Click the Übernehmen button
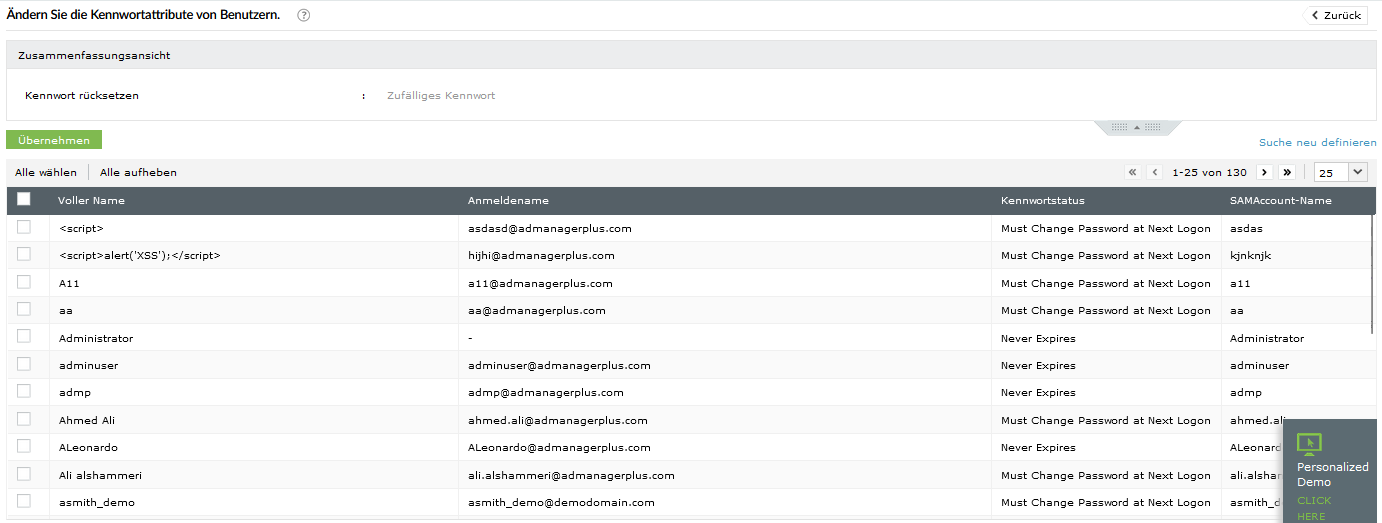Viewport: 1382px width, 523px height. click(x=54, y=140)
